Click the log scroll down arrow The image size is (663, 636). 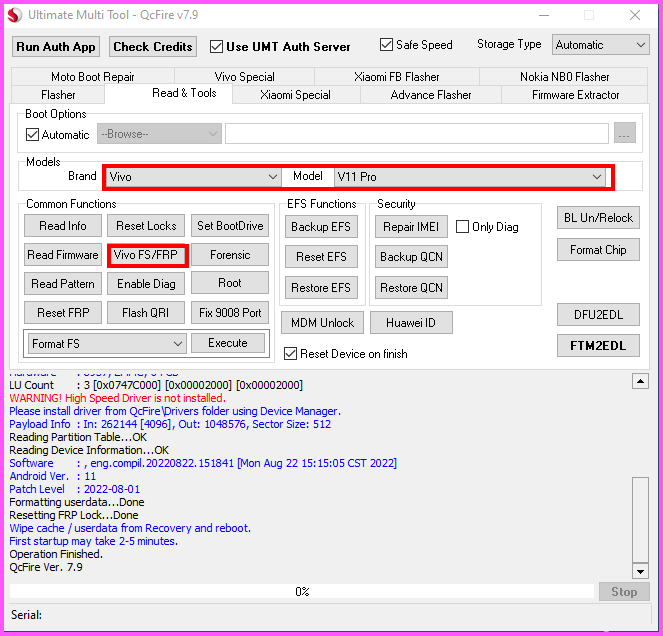[640, 571]
